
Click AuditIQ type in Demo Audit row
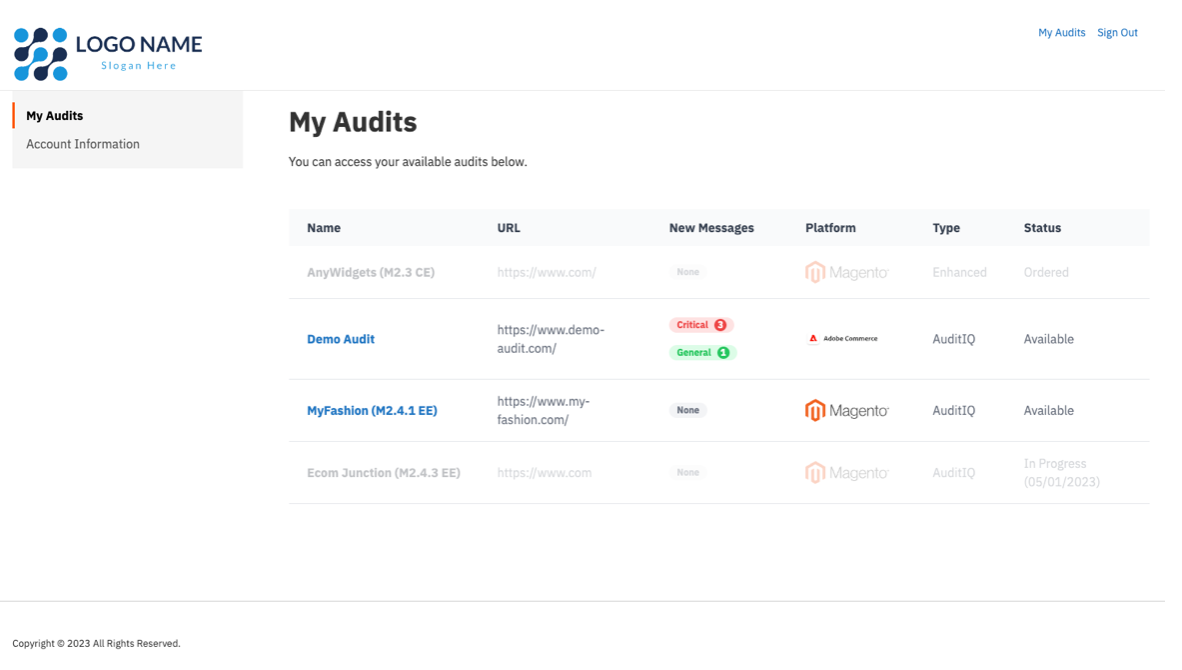954,339
